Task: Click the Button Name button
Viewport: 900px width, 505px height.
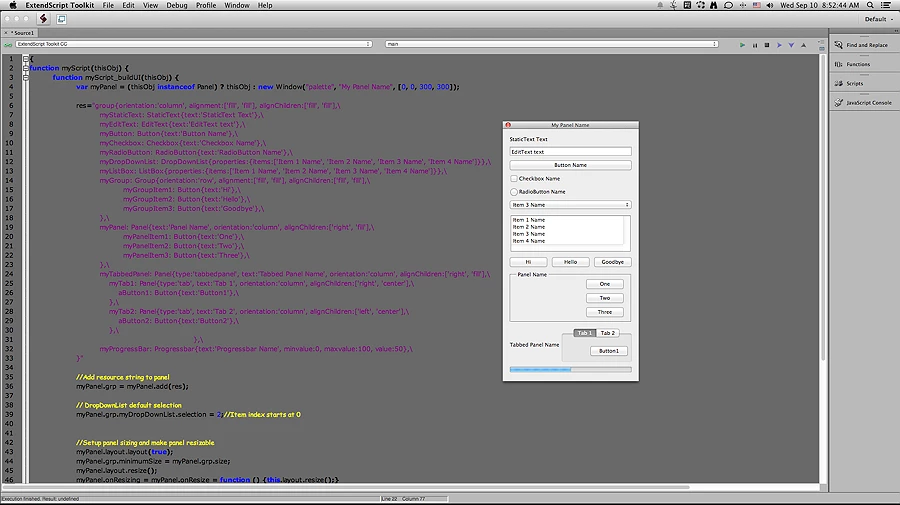Action: click(x=571, y=165)
